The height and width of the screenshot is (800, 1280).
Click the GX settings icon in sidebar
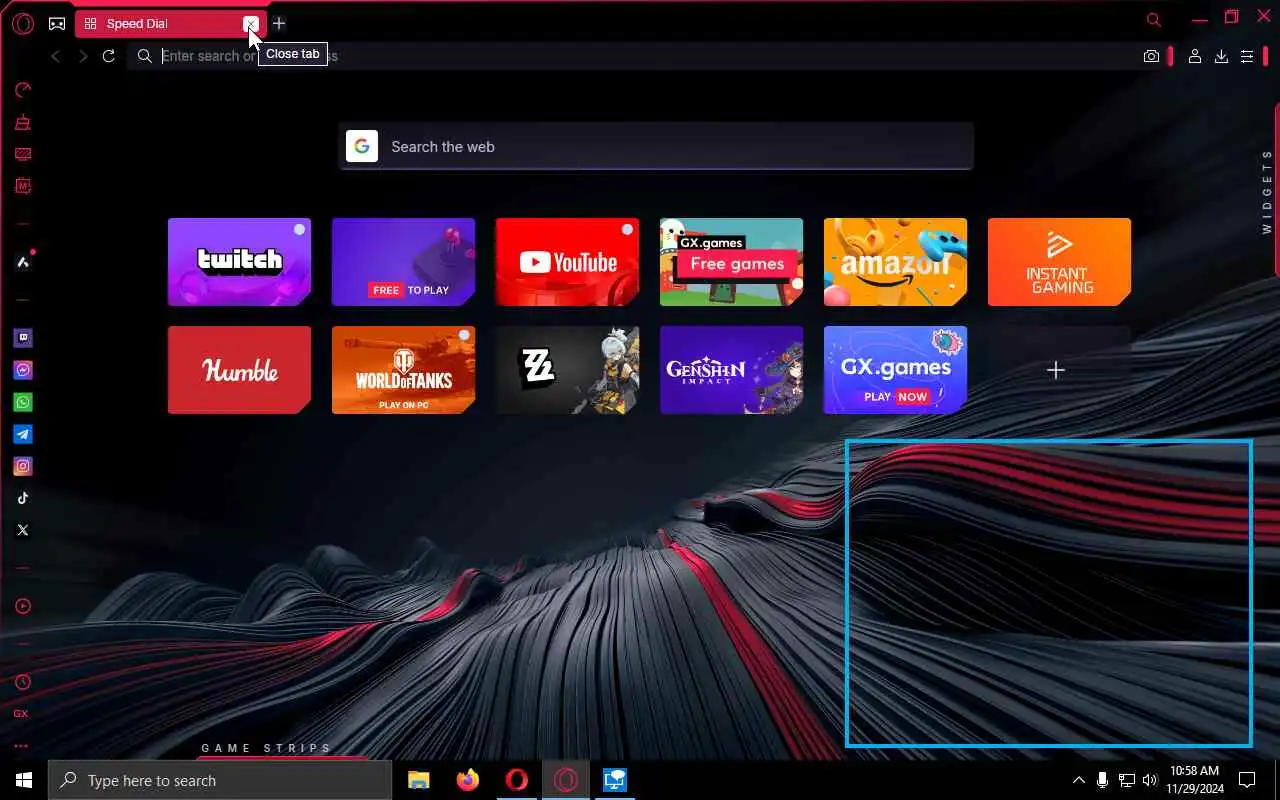tap(21, 714)
